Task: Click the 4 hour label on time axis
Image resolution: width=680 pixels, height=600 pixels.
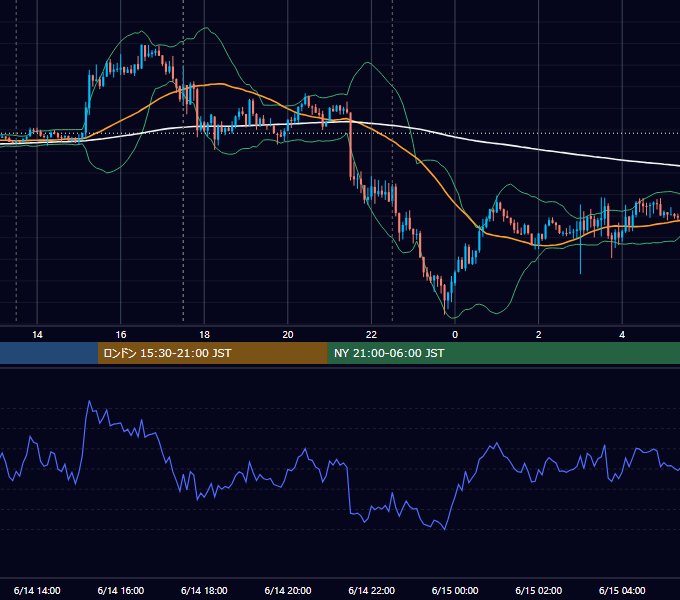Action: (622, 335)
